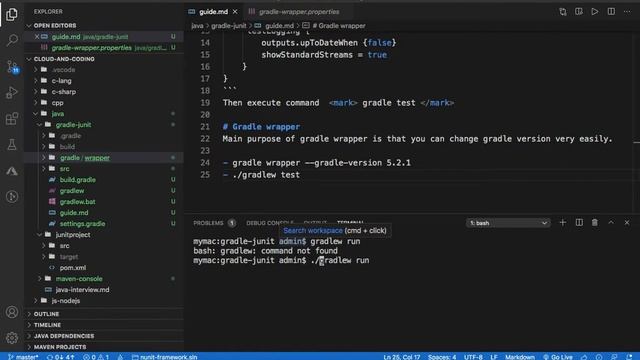Expand the Outline section
Screen dimensions: 640x360
[104, 314]
